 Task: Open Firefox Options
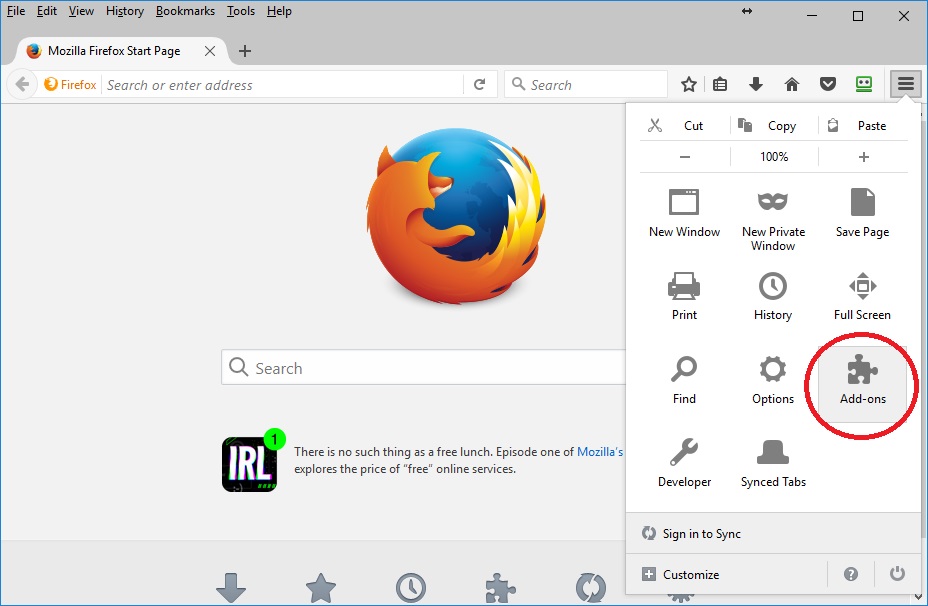pyautogui.click(x=772, y=381)
